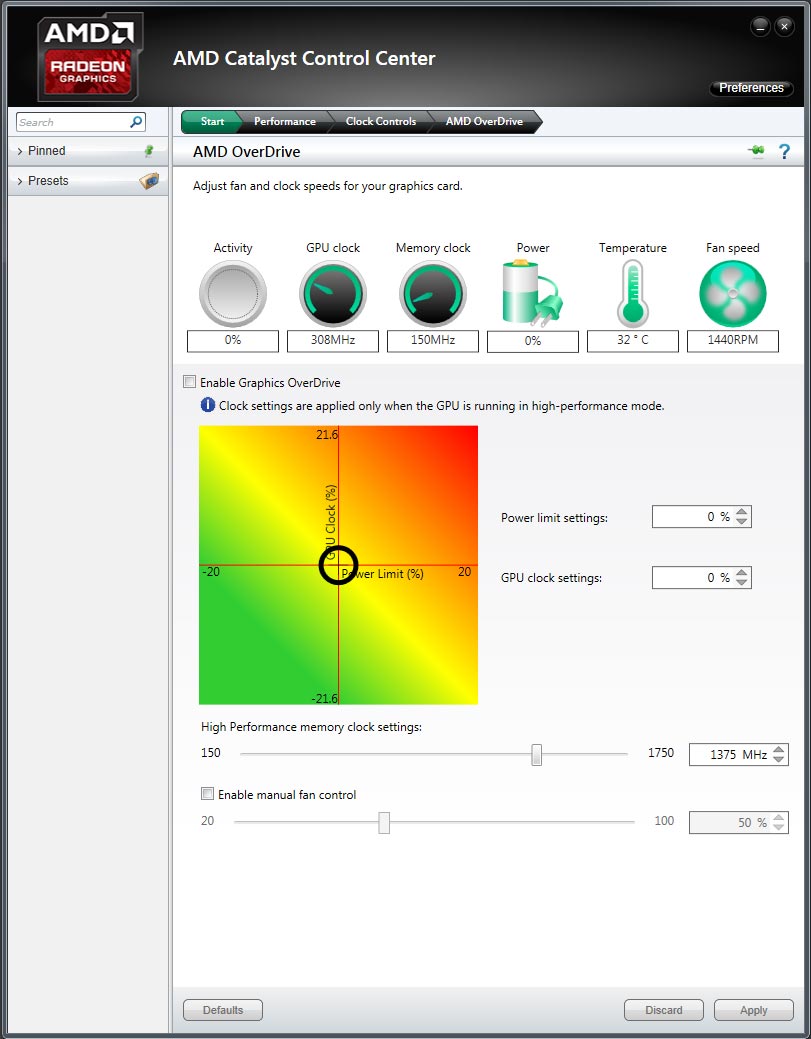Increase fan speed percent with up arrow
The height and width of the screenshot is (1039, 811).
click(x=779, y=818)
